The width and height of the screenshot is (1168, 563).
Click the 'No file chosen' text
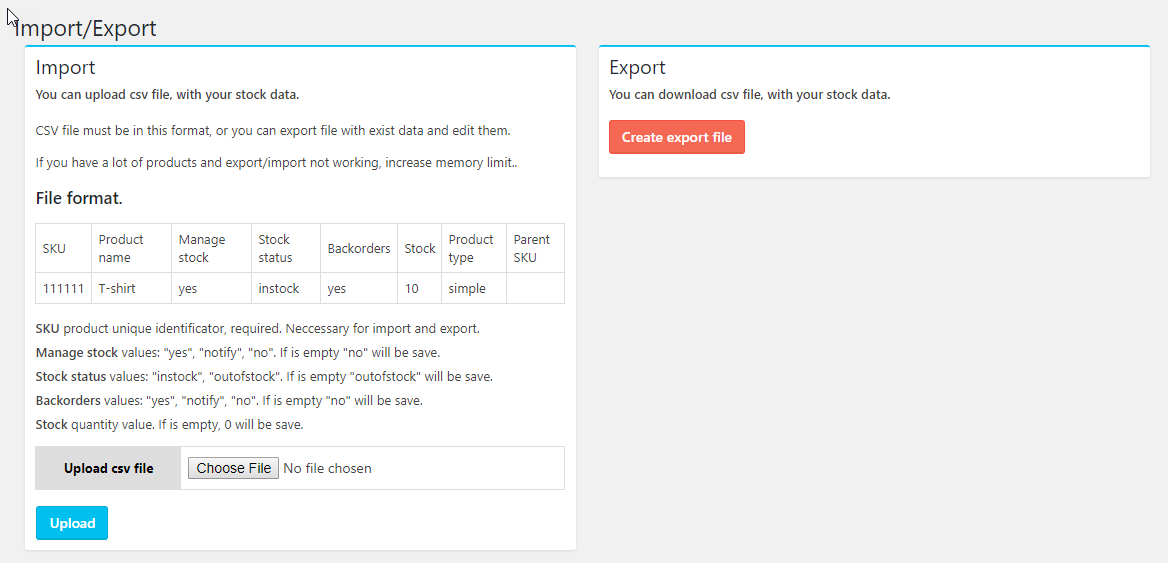click(x=327, y=468)
